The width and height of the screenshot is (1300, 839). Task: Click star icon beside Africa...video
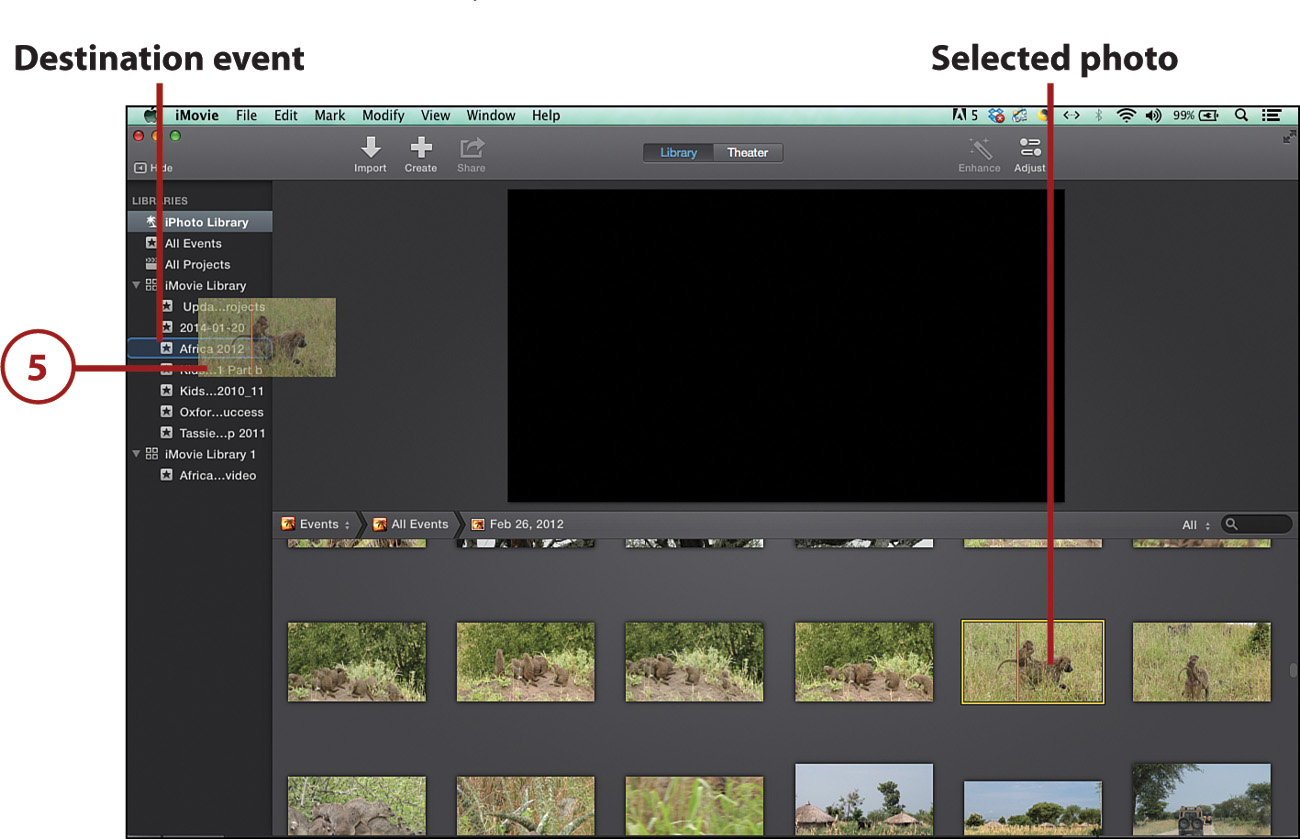(x=167, y=475)
